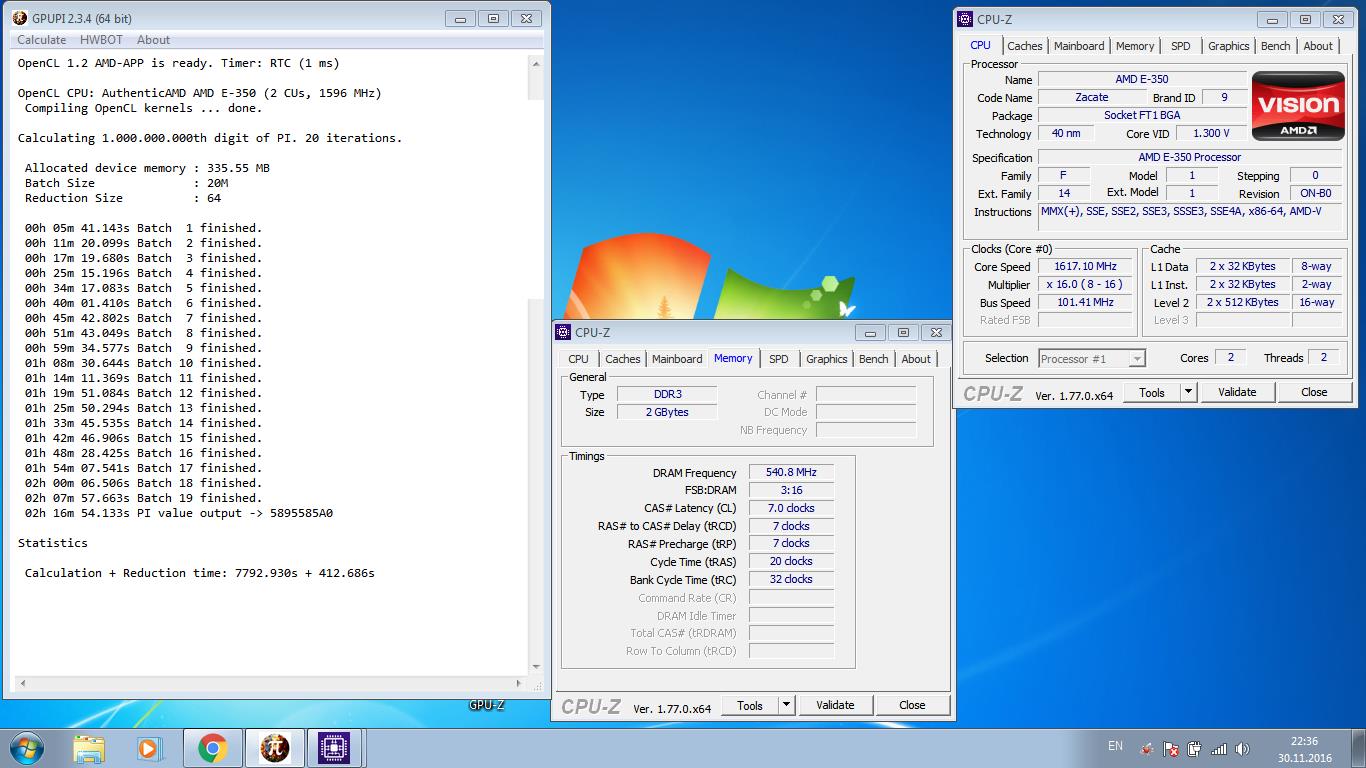Open Mainboard tab in CPU-Z CPU window
Viewport: 1366px width, 768px height.
coord(1079,46)
